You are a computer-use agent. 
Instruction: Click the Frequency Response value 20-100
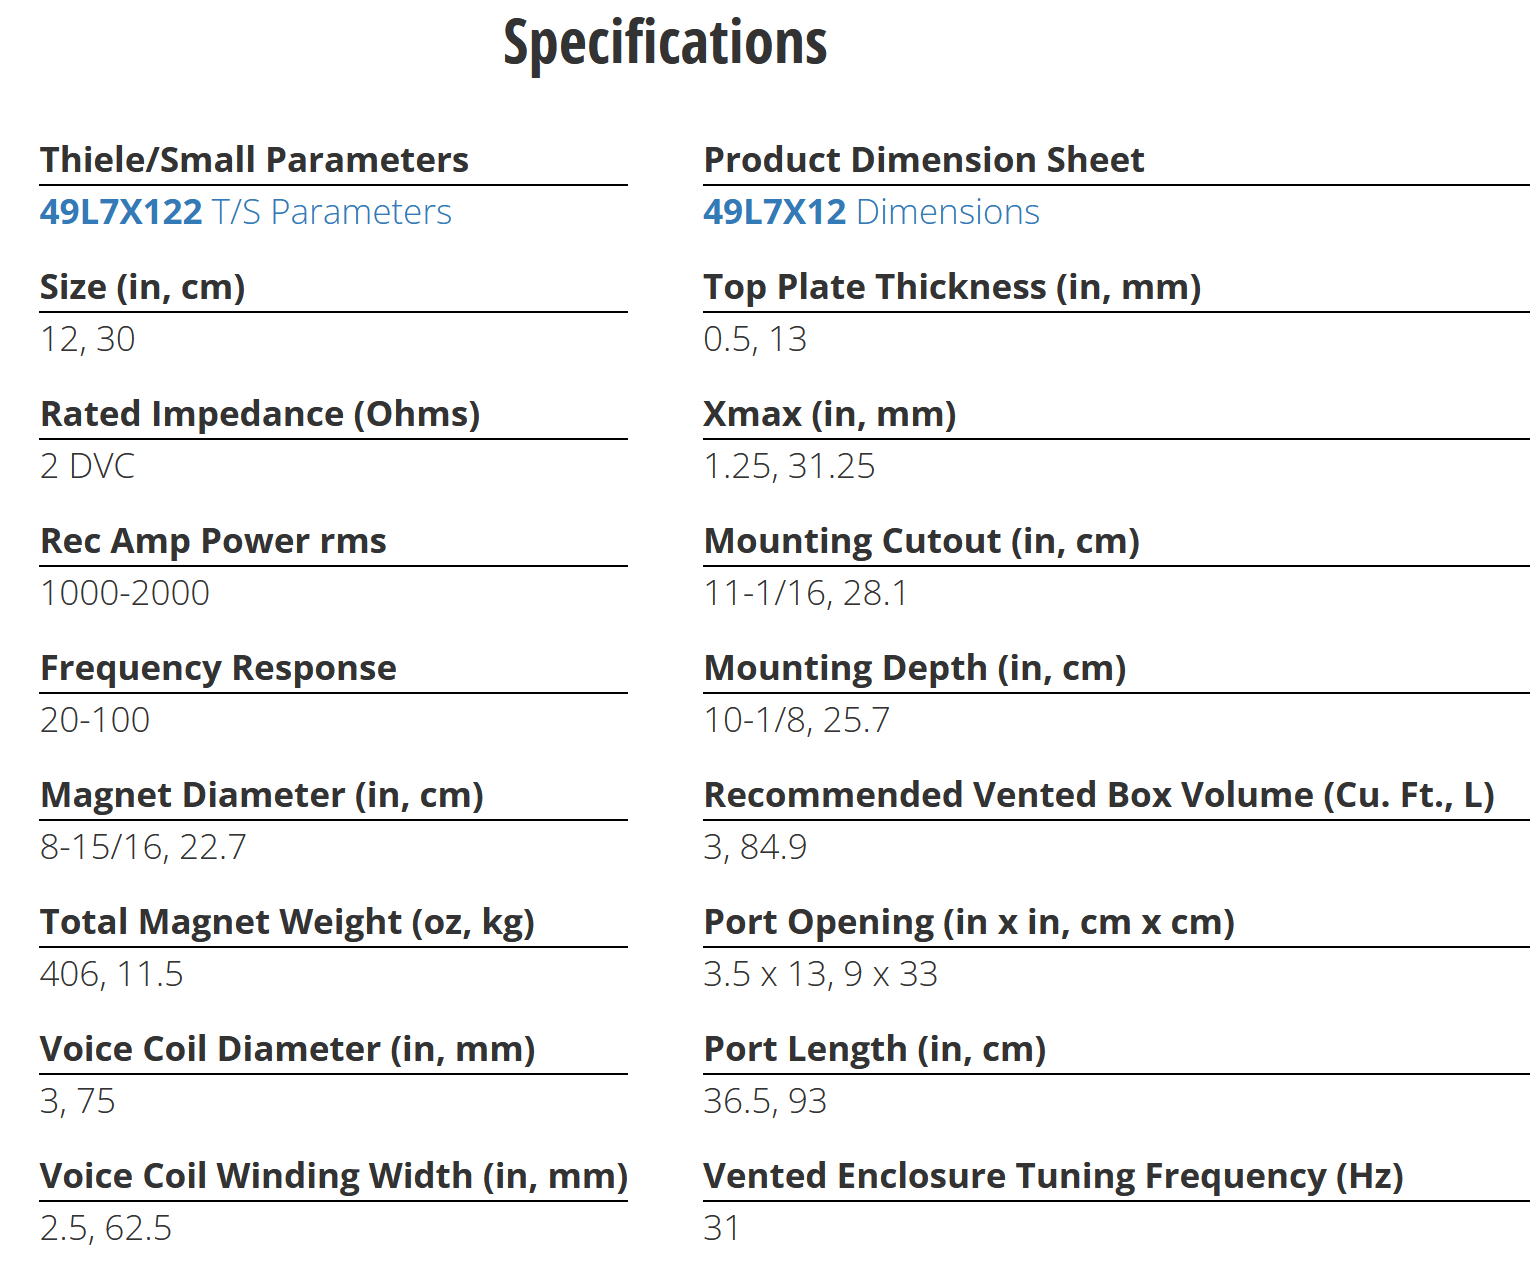coord(95,720)
